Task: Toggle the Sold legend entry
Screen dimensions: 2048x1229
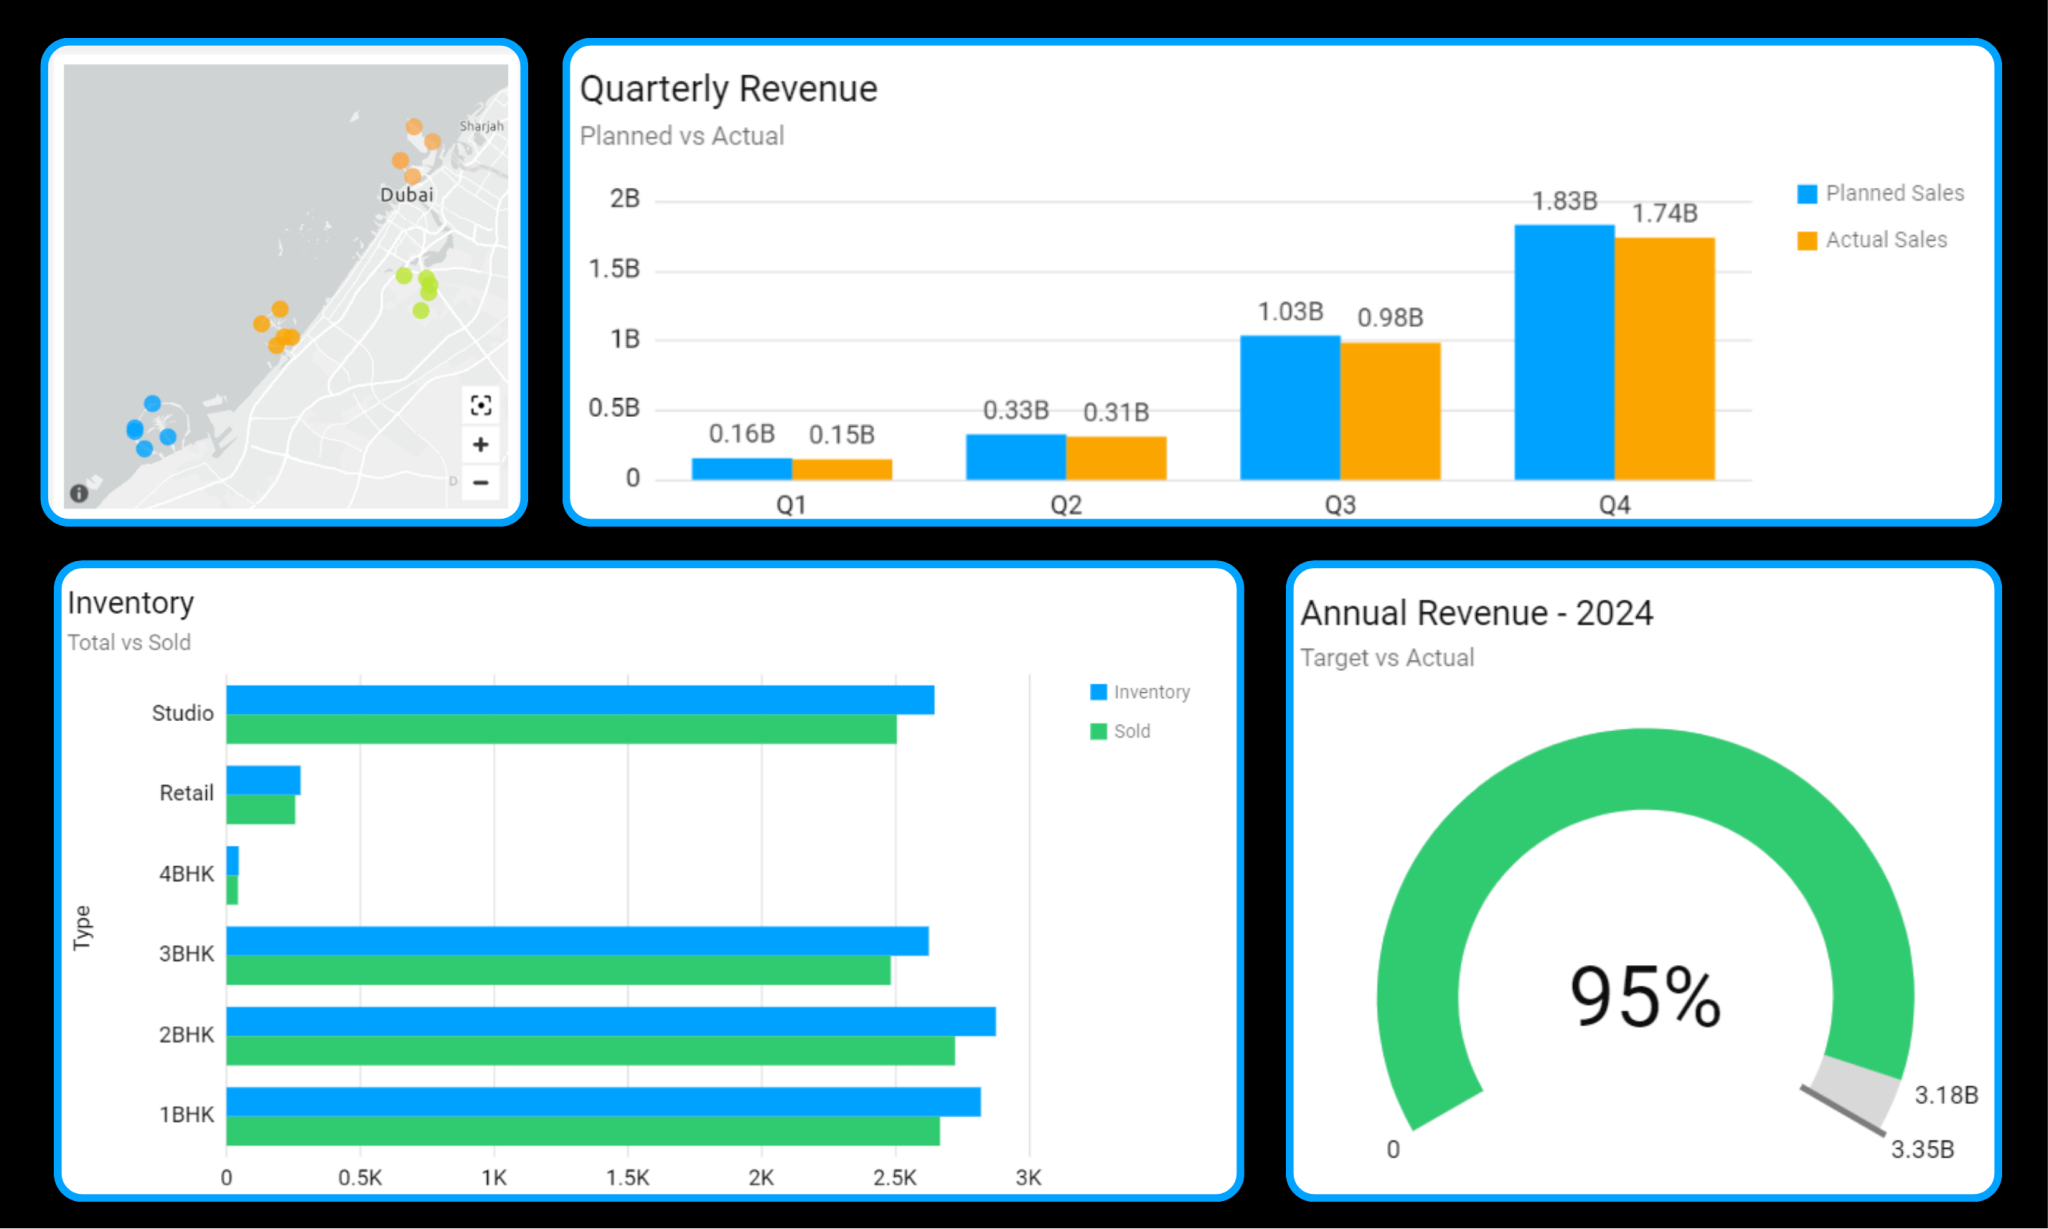Action: 1131,731
